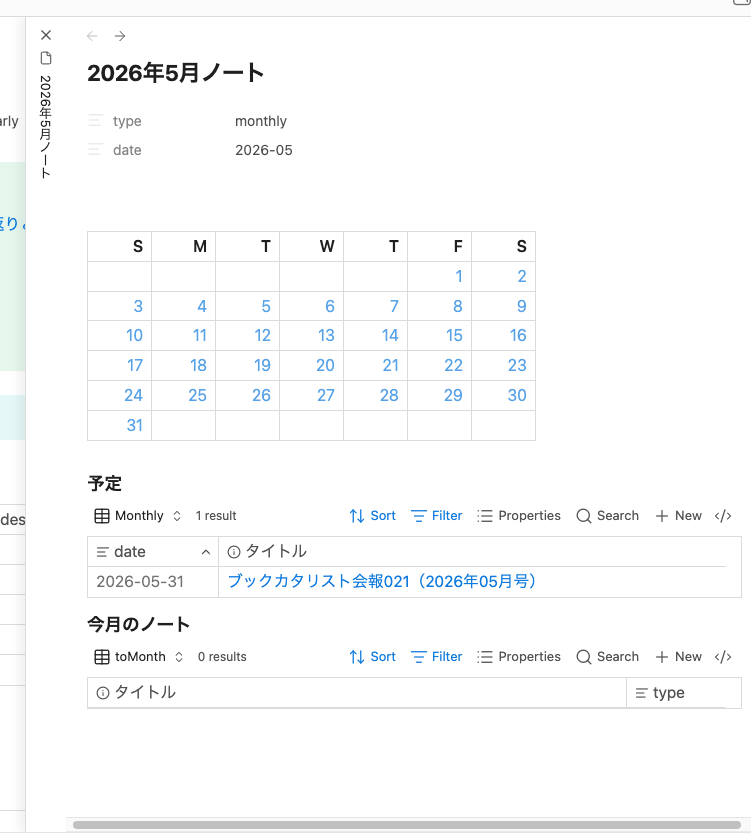This screenshot has width=751, height=833.
Task: Click the table view icon beside toMonth
Action: click(x=102, y=657)
